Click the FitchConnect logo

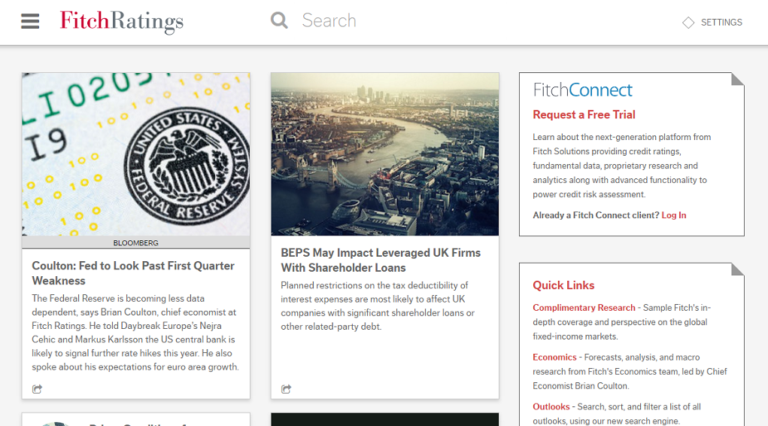click(x=582, y=90)
